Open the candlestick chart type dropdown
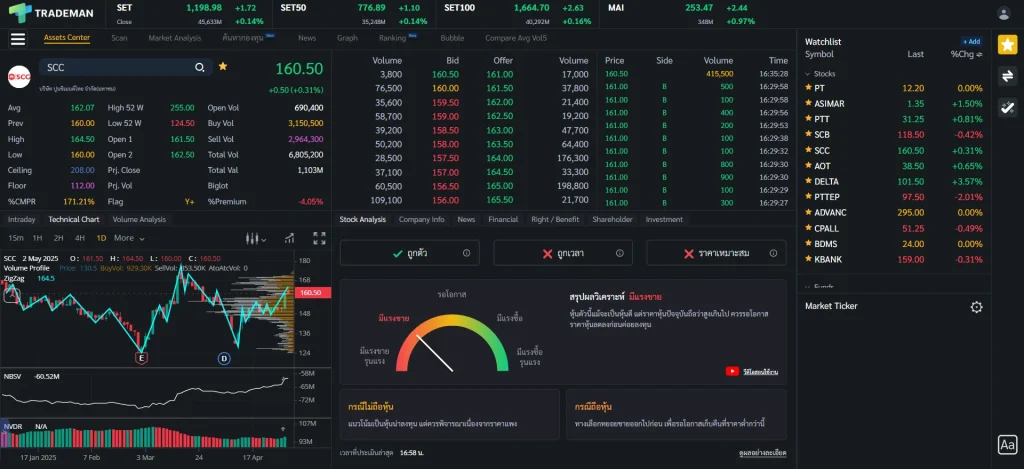1024x469 pixels. [x=256, y=238]
